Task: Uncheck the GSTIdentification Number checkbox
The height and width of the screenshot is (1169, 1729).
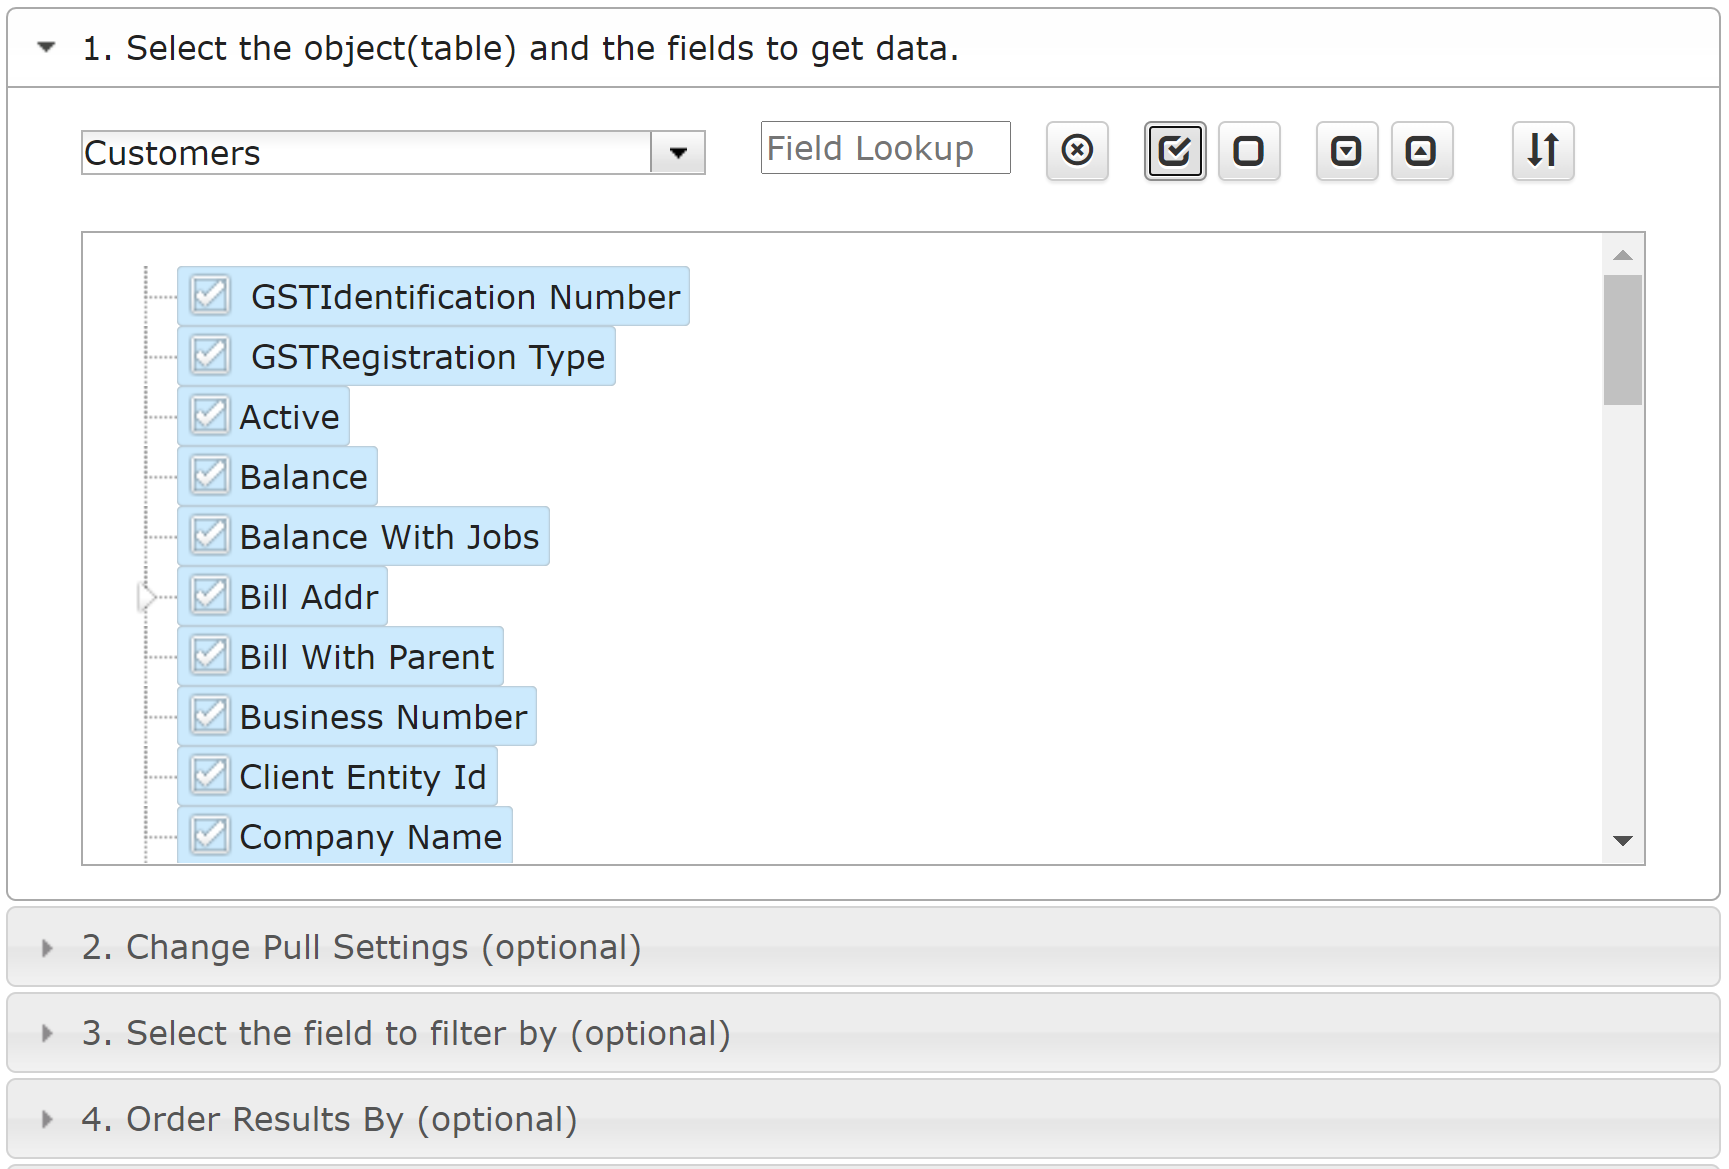Action: tap(210, 296)
